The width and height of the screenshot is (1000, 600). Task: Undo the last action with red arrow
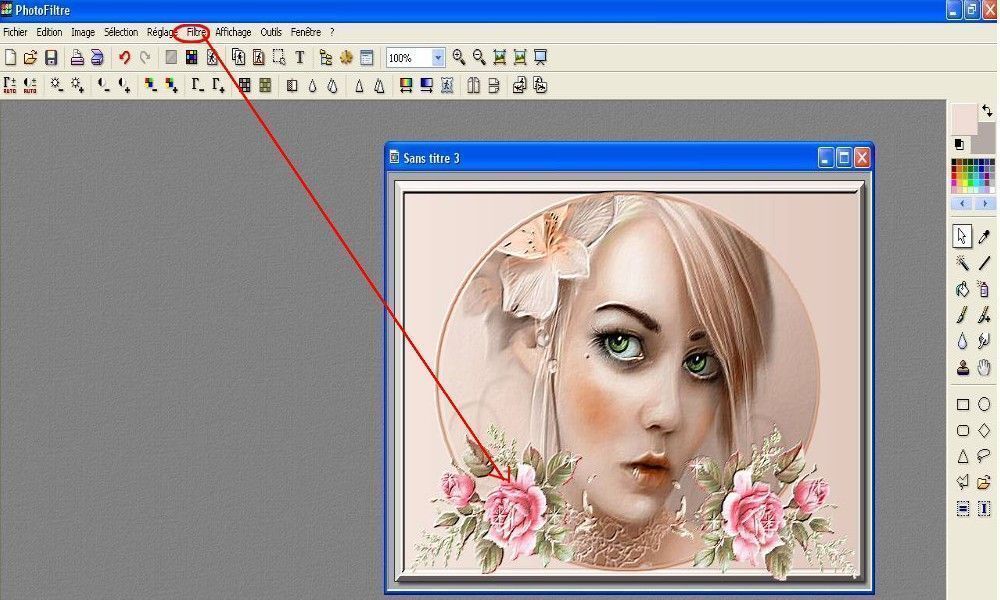click(124, 57)
